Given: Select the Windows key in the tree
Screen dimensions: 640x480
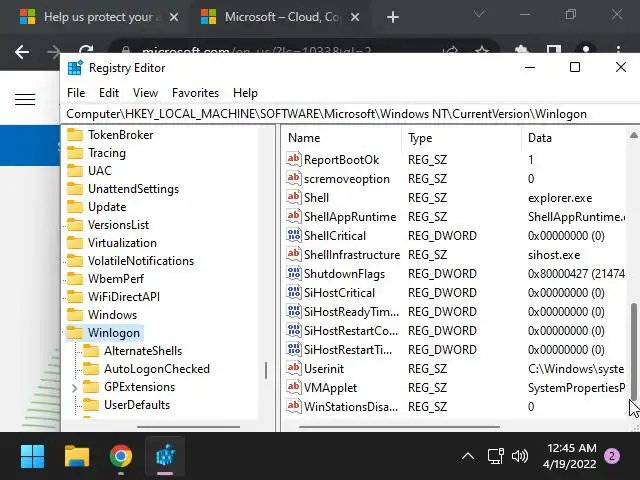Looking at the screenshot, I should click(x=112, y=315).
